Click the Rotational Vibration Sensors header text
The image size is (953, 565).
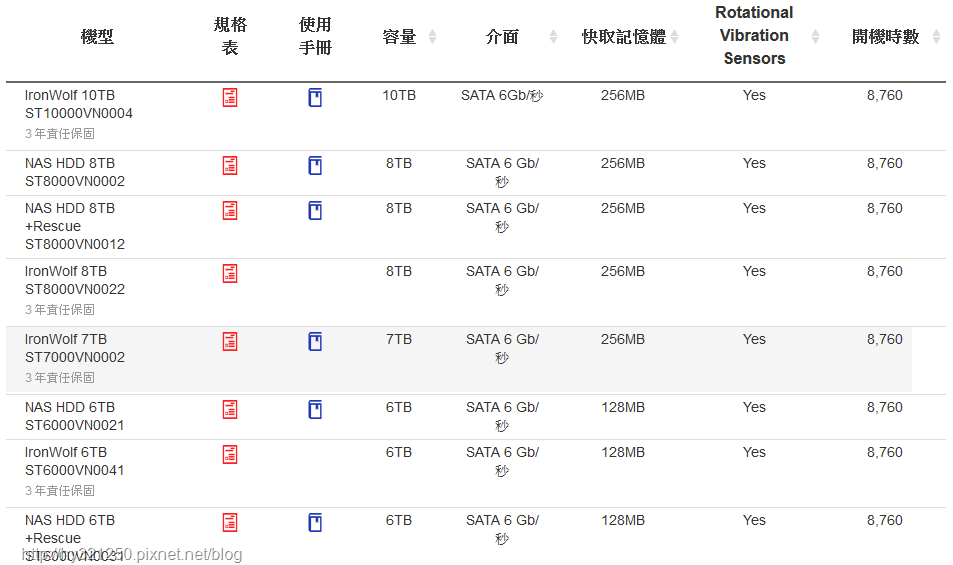pyautogui.click(x=754, y=35)
